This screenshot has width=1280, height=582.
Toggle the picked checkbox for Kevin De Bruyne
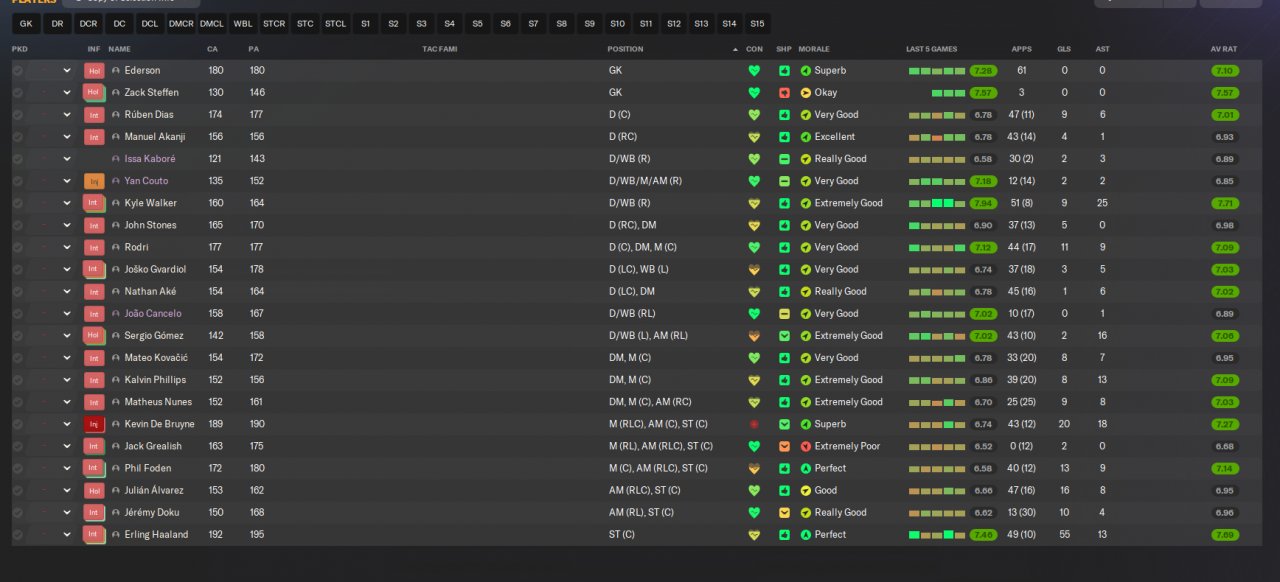[x=18, y=424]
